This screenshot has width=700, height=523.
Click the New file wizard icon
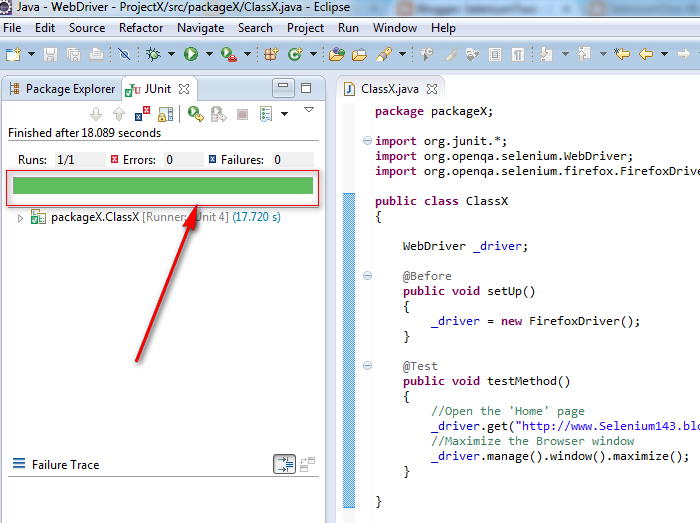(13, 54)
